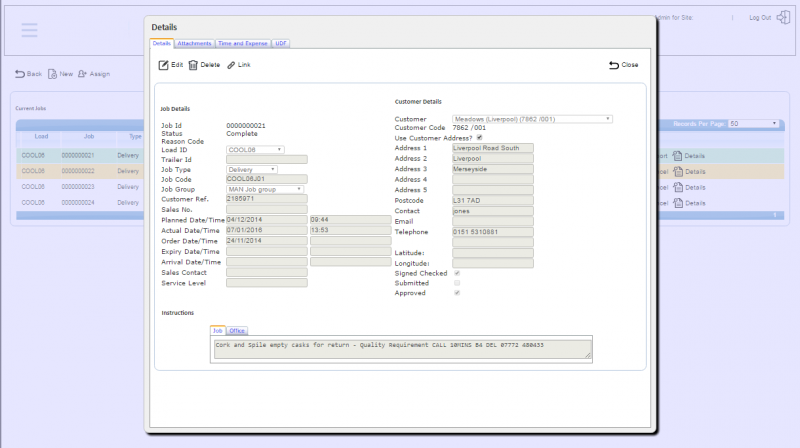Screen dimensions: 800x448
Task: Toggle Use Customer Address checkbox
Action: click(480, 138)
